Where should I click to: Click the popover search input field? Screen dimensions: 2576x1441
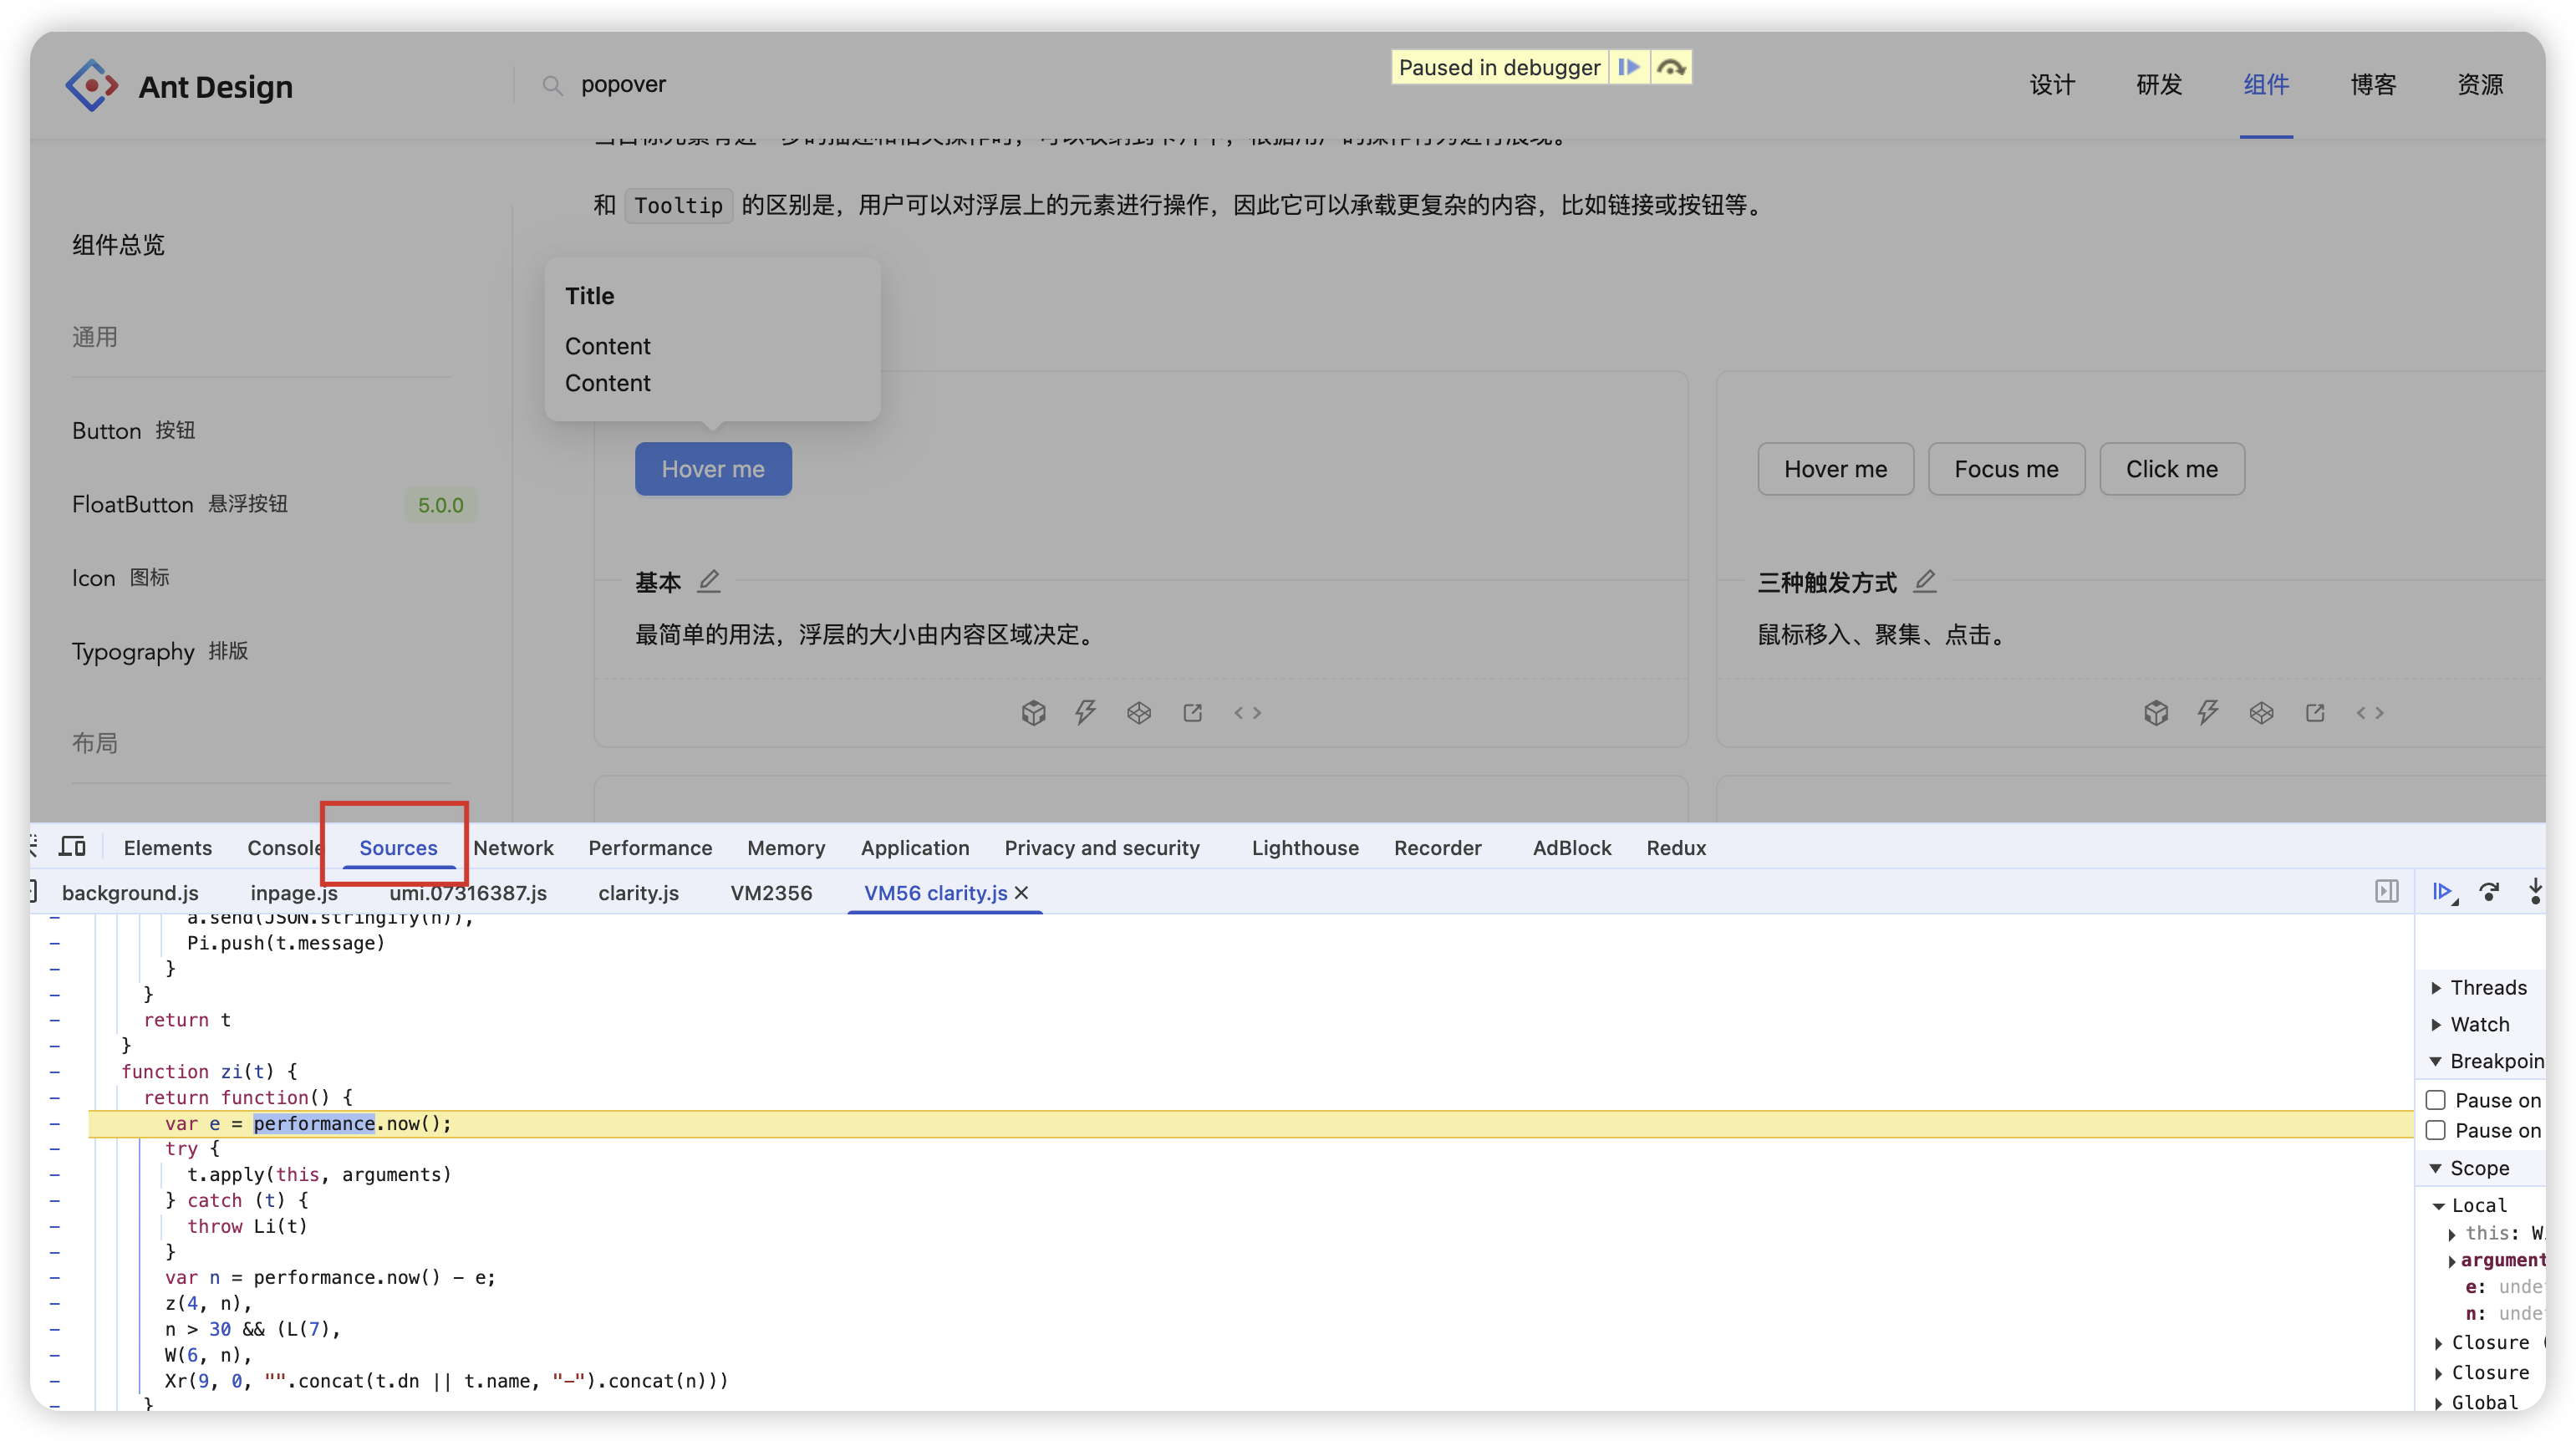point(623,85)
